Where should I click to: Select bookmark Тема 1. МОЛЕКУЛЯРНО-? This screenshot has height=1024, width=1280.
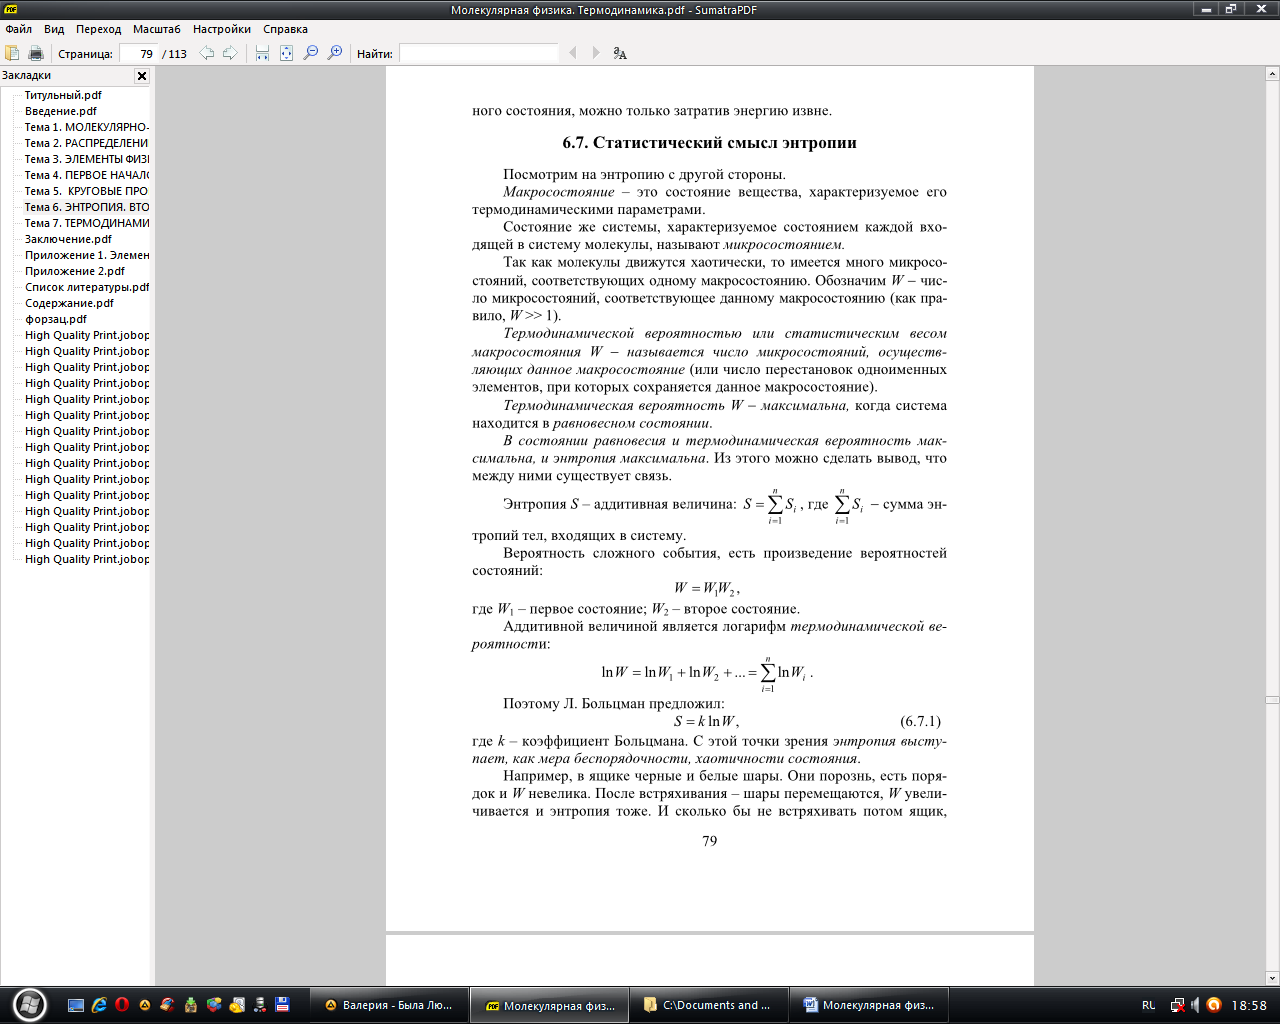[x=86, y=127]
